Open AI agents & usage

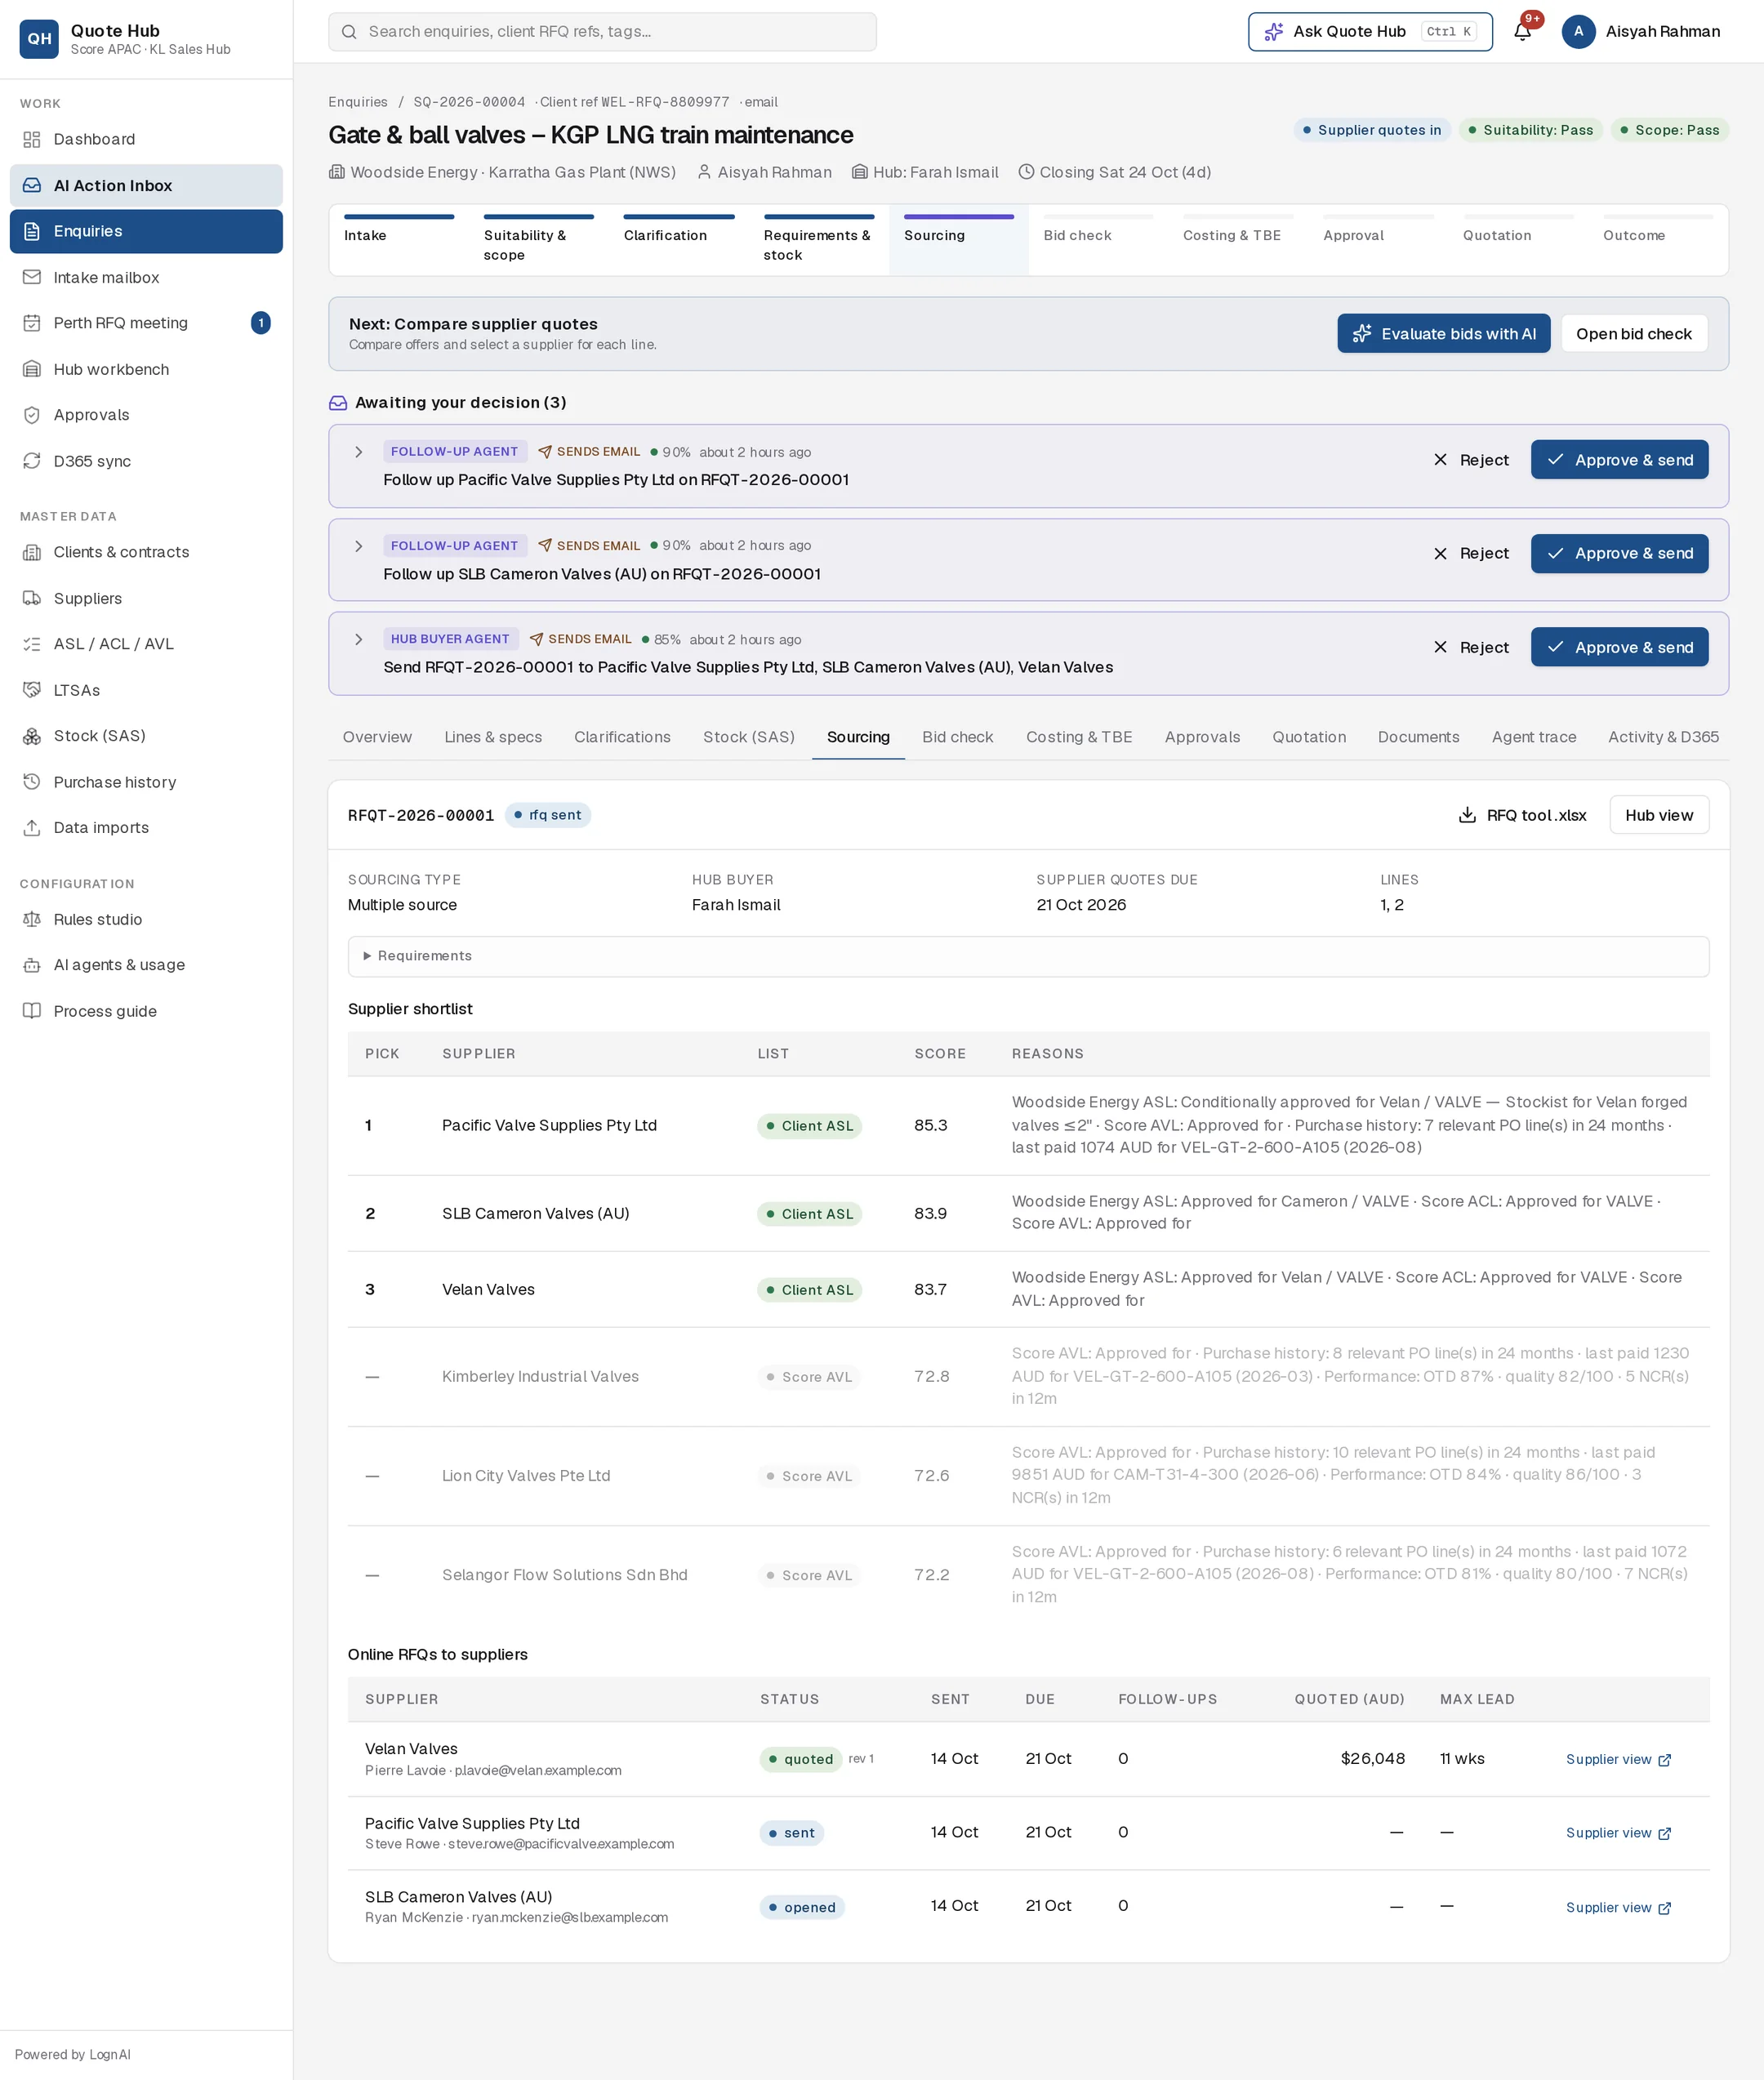click(146, 965)
